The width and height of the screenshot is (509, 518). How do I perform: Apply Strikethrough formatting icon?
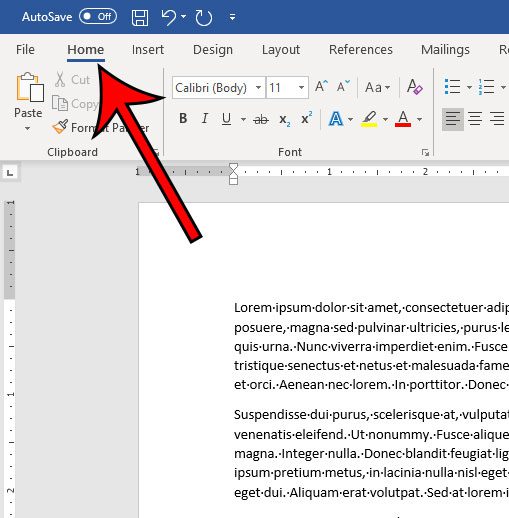pos(261,119)
